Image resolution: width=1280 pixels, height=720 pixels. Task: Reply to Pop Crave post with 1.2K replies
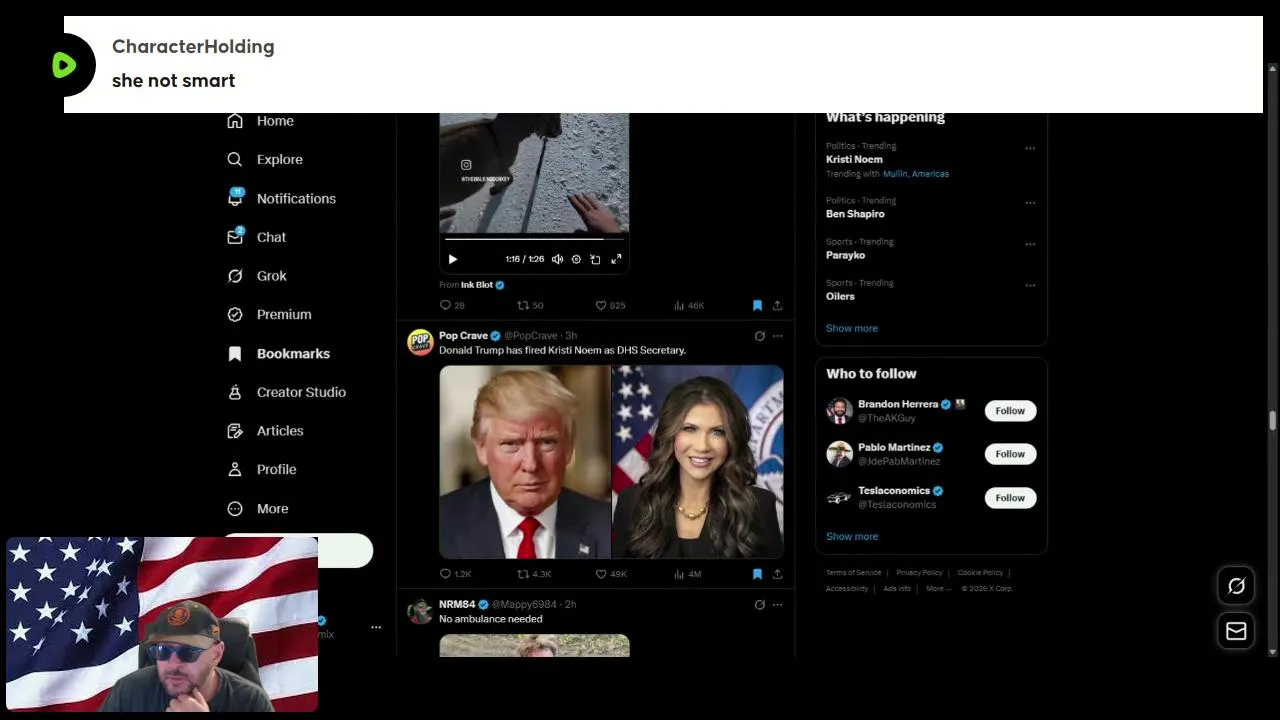pyautogui.click(x=455, y=574)
